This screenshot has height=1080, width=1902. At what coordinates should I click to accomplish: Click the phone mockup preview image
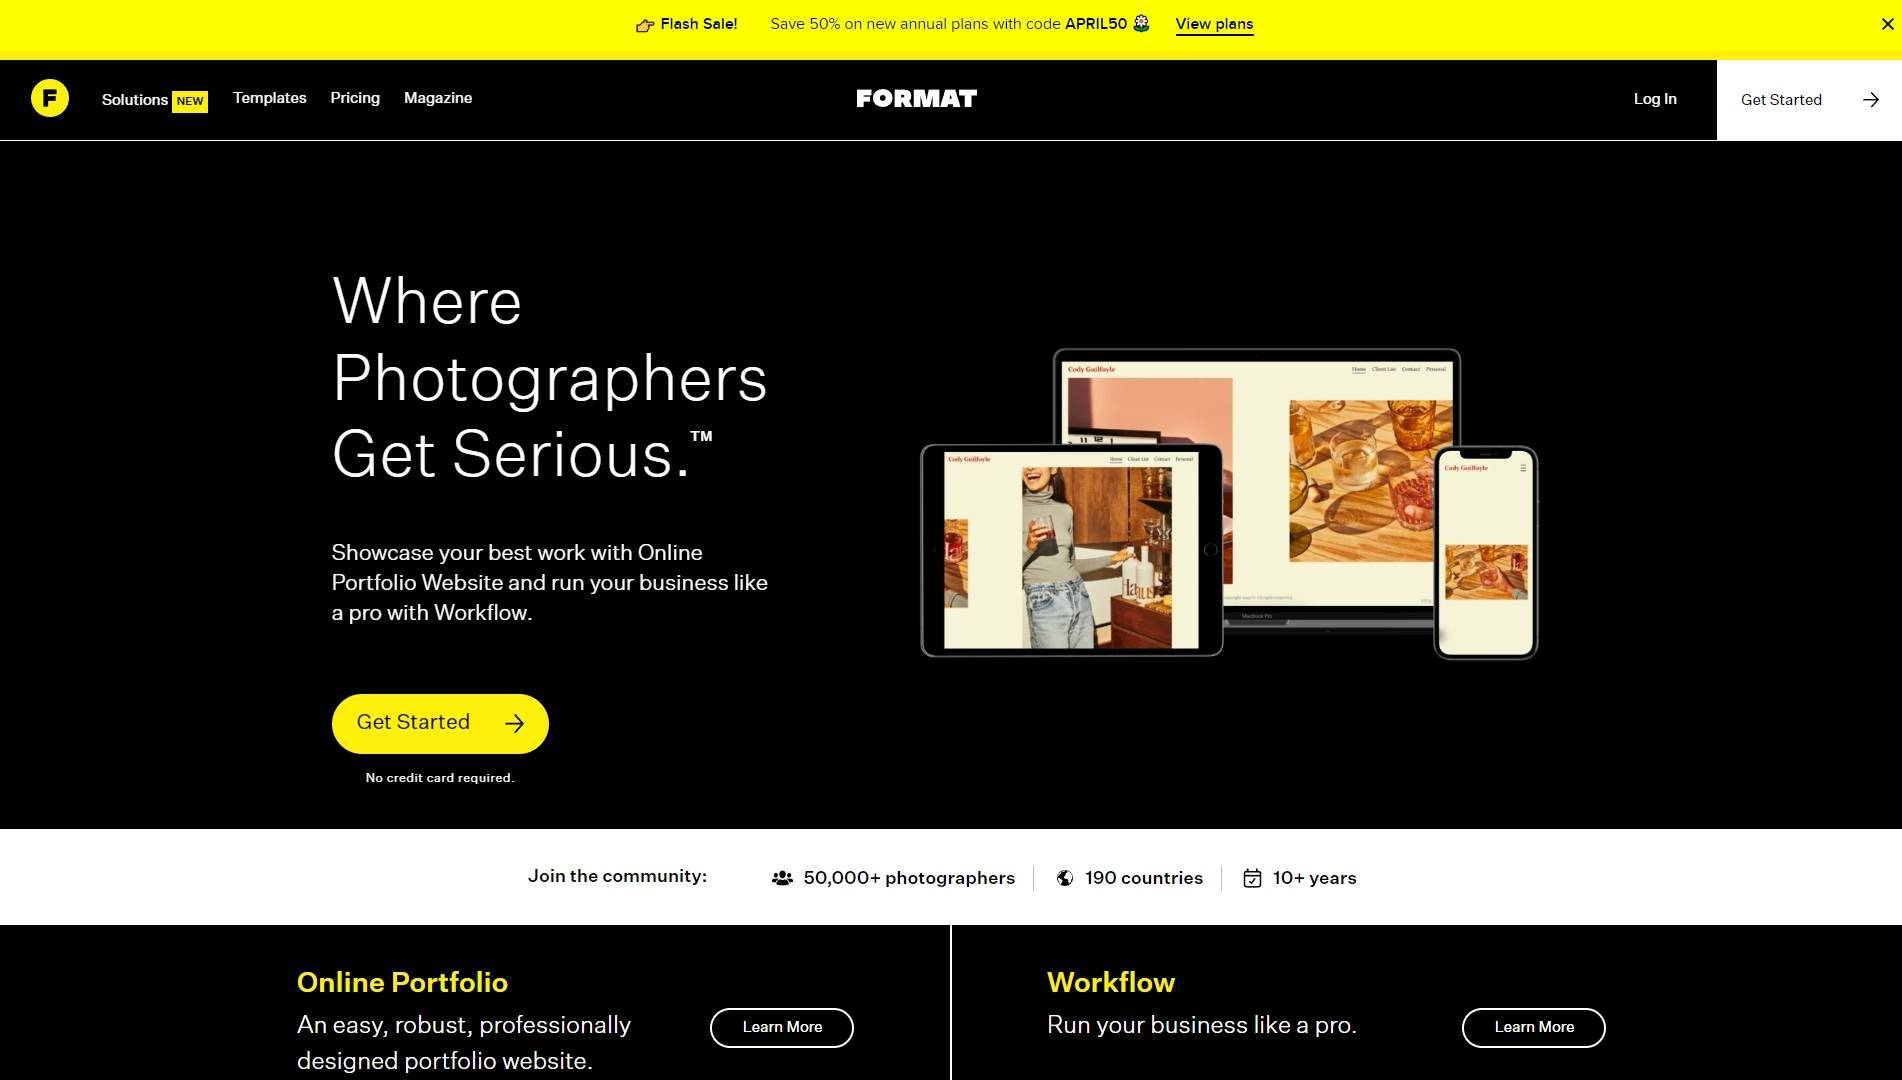point(1486,553)
